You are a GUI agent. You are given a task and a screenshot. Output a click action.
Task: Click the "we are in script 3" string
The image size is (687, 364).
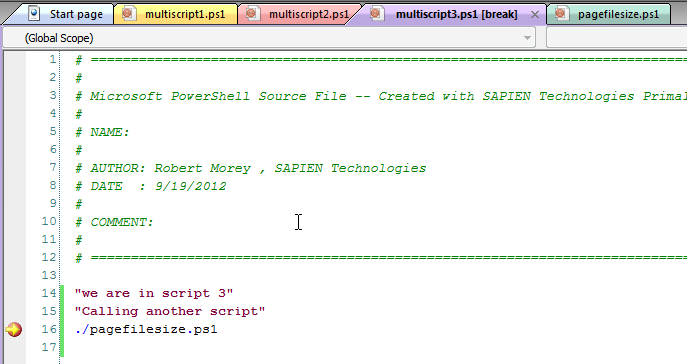click(154, 293)
